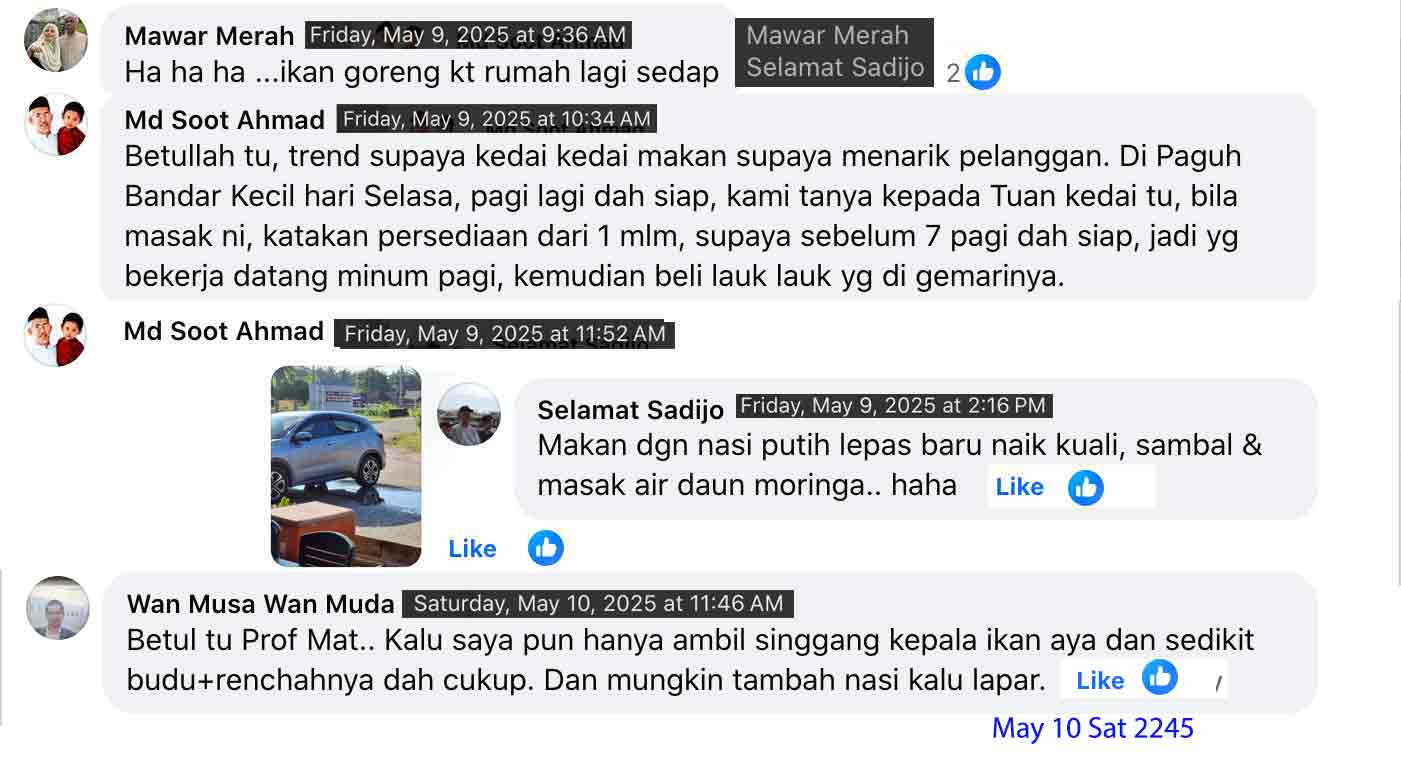Like Selamat Sadijo's reply via Like text
The height and width of the screenshot is (761, 1401).
point(1019,487)
